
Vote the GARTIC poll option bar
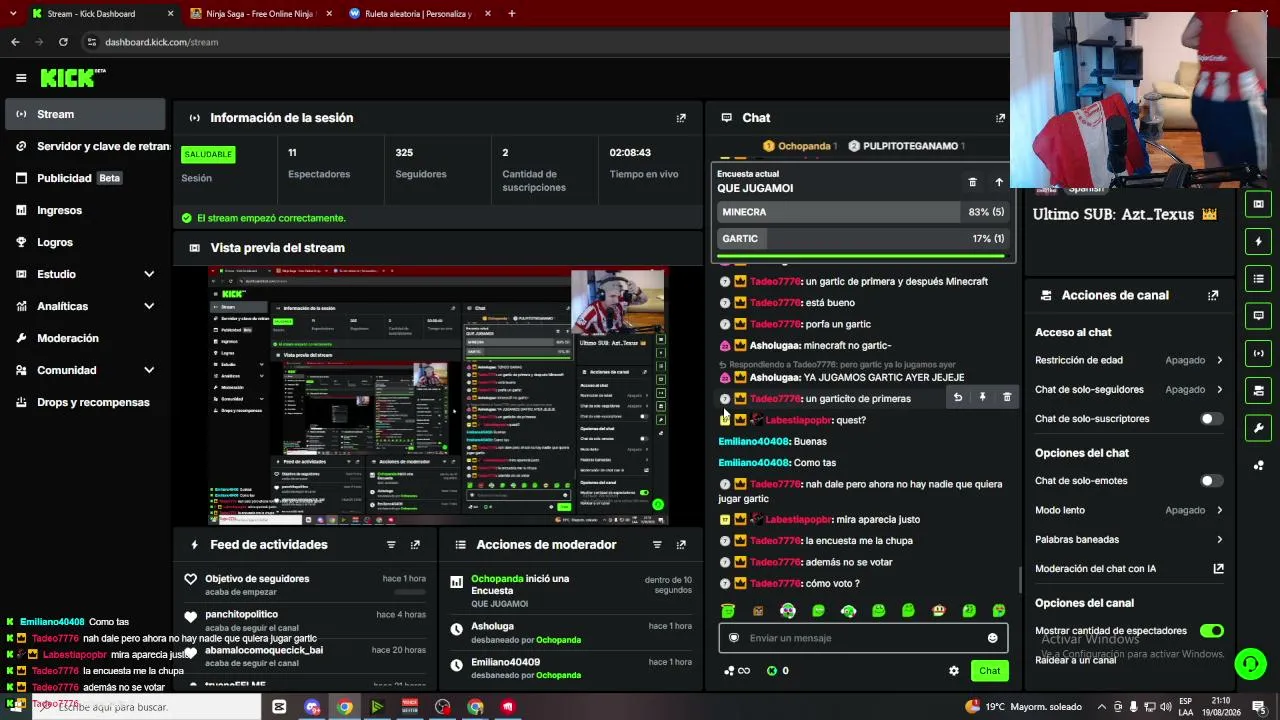tap(863, 239)
